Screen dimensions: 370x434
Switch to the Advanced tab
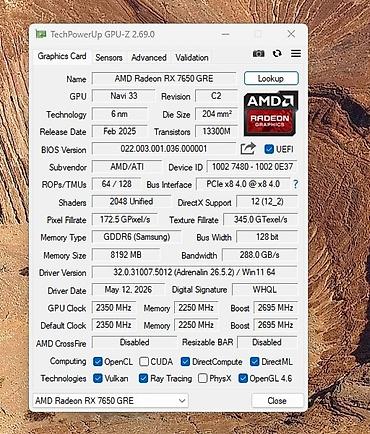click(x=149, y=57)
